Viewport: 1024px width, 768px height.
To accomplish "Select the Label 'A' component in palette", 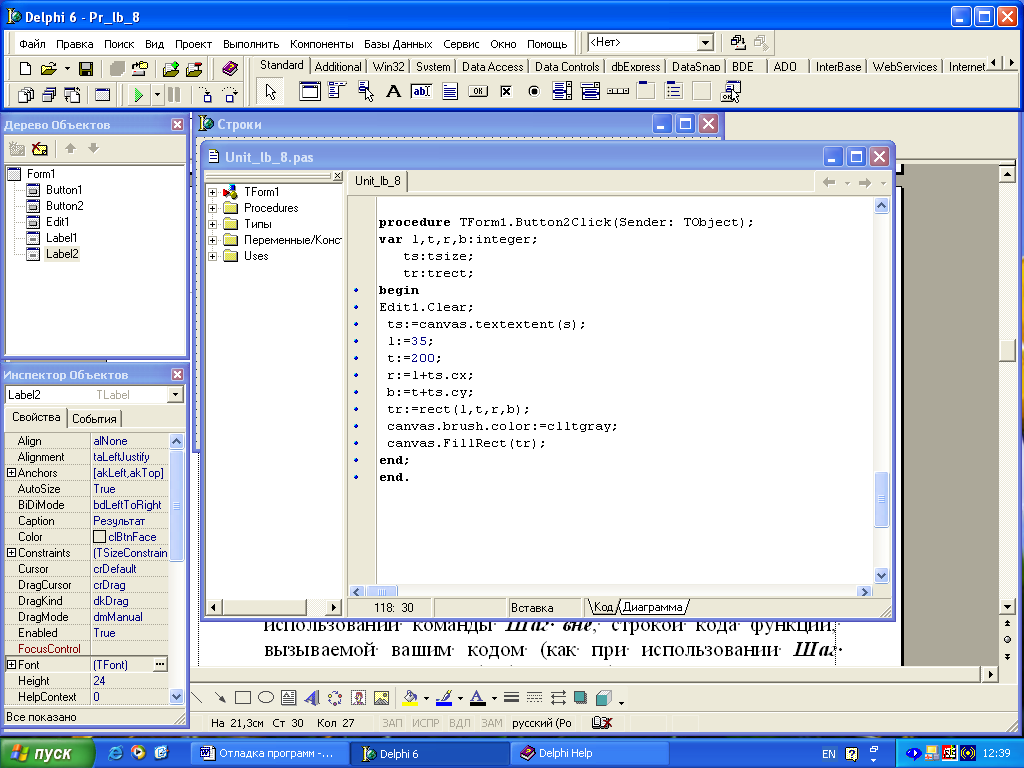I will coord(393,91).
